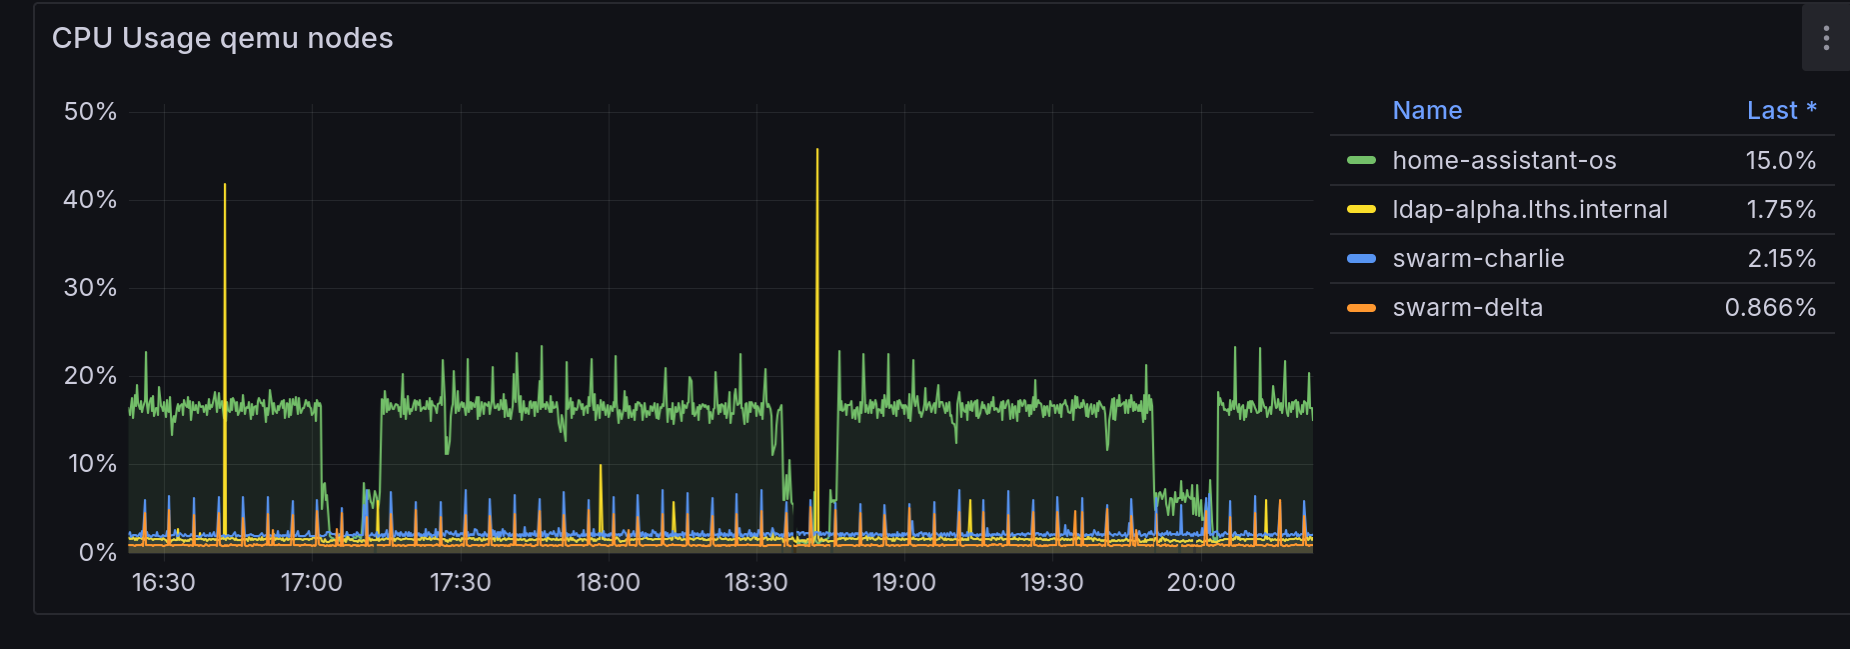Click the 2.15% last value for swarm-charlie
1850x649 pixels.
coord(1781,258)
